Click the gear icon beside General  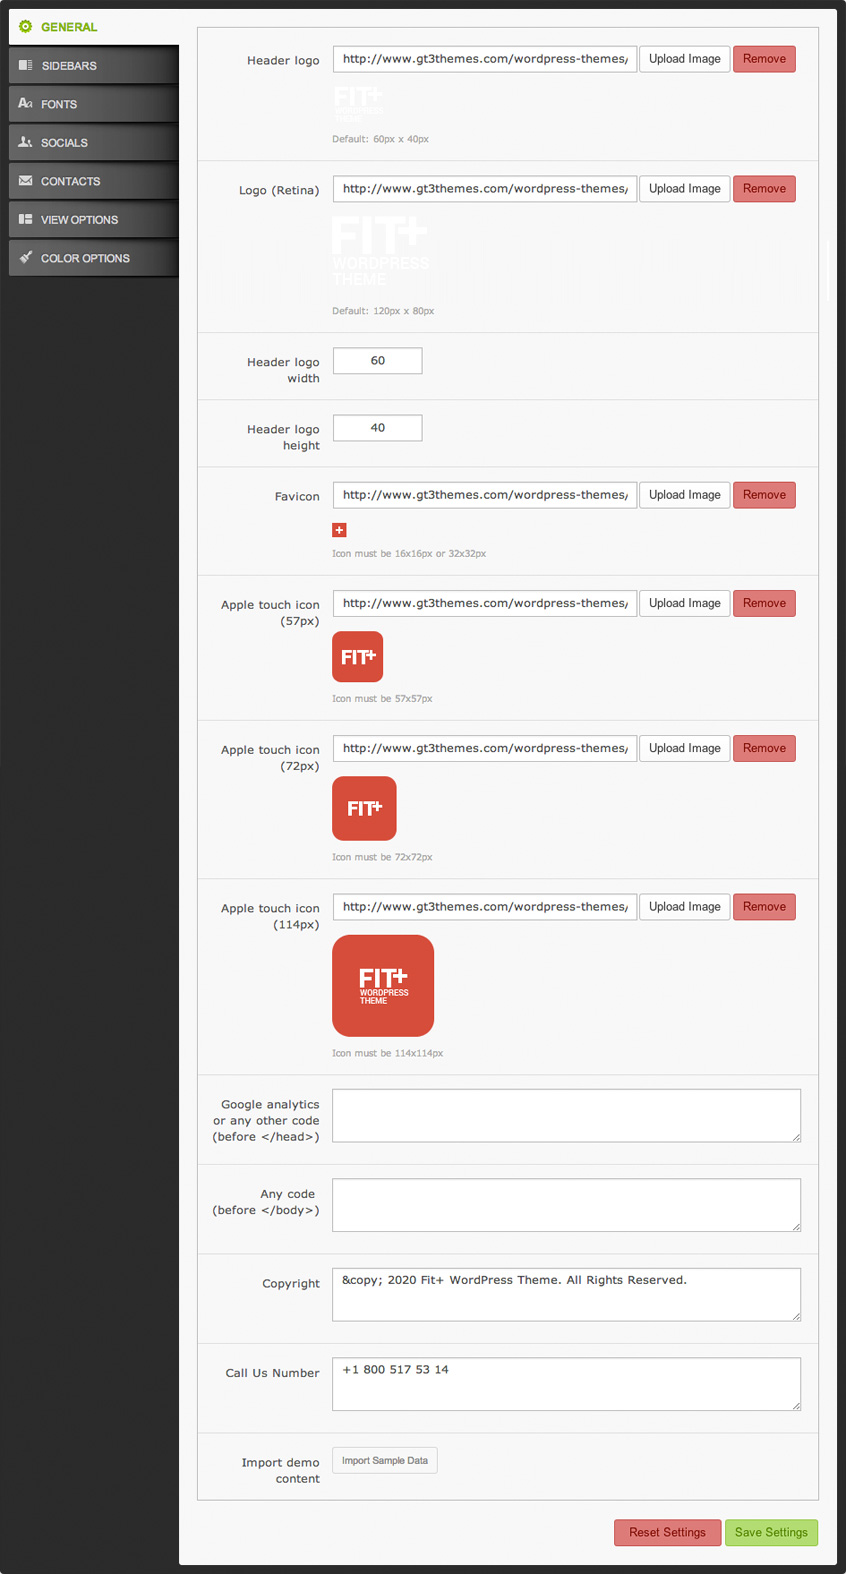pyautogui.click(x=26, y=27)
